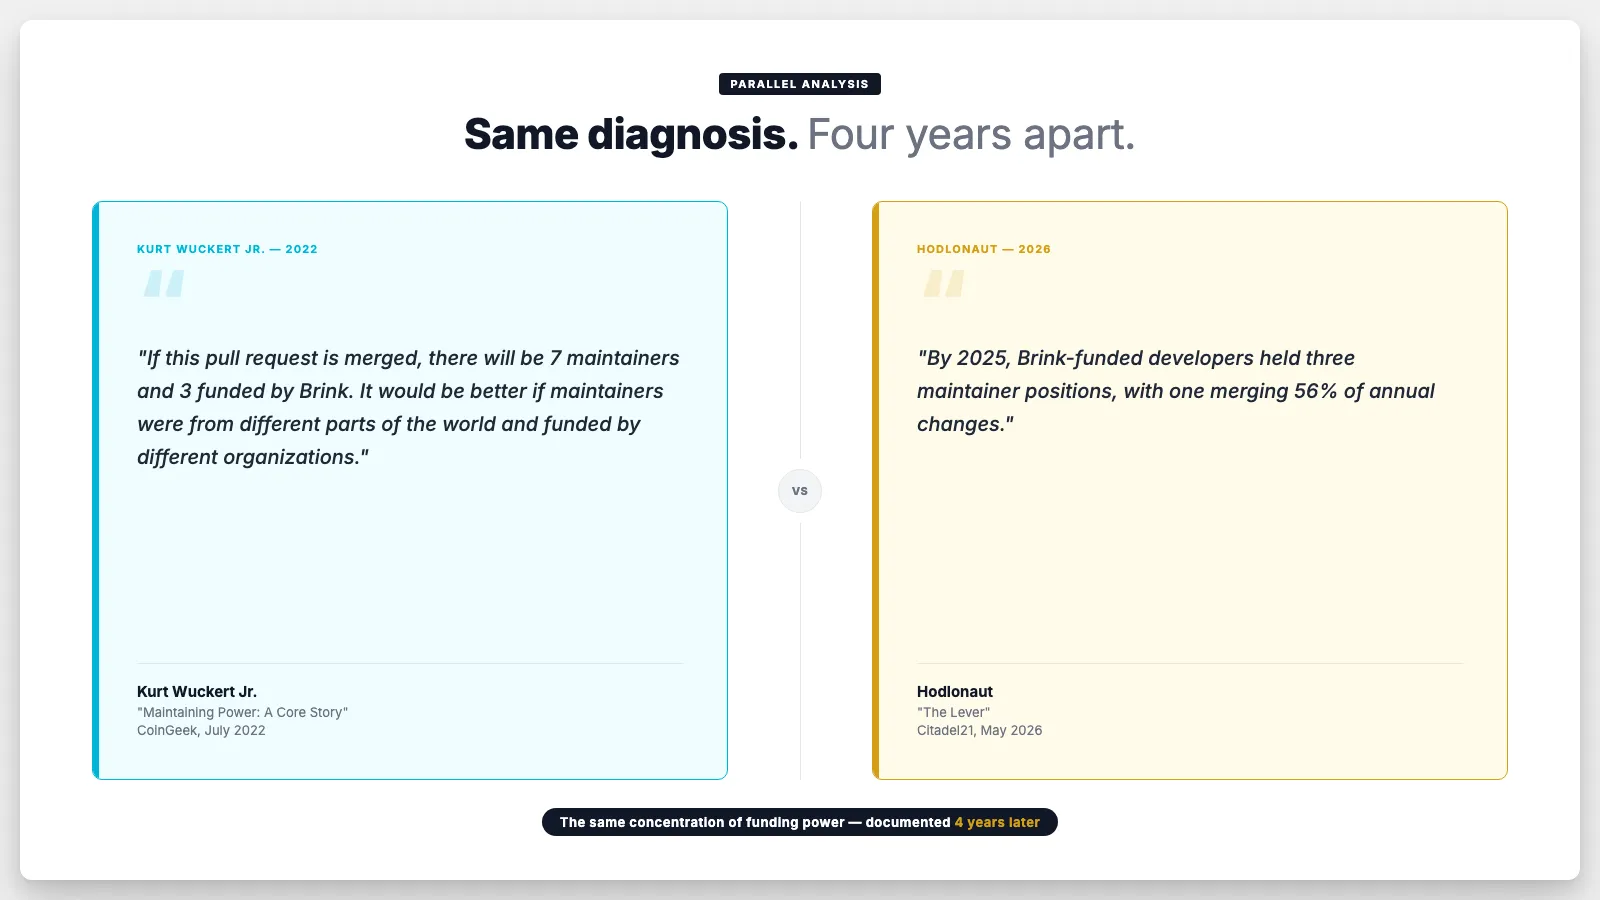Click the yellow 4 years later text
Image resolution: width=1600 pixels, height=900 pixels.
click(997, 822)
